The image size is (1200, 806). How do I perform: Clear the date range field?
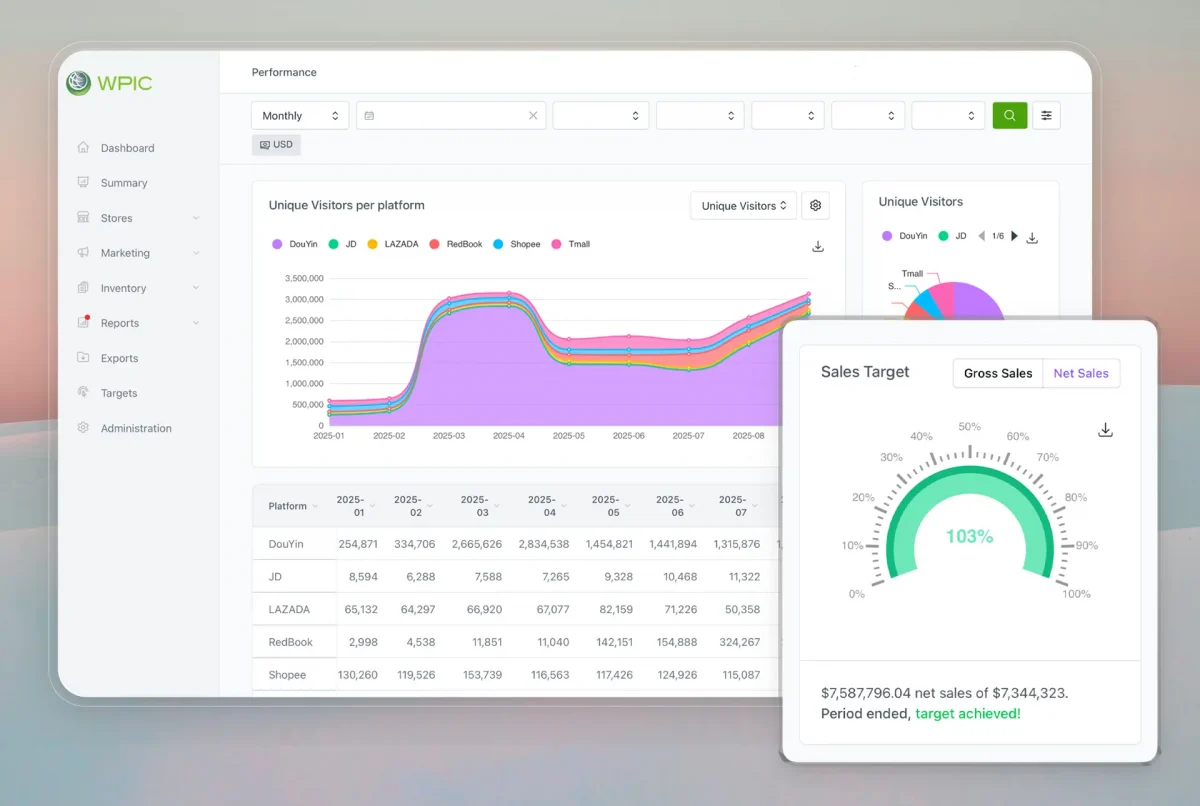(533, 115)
